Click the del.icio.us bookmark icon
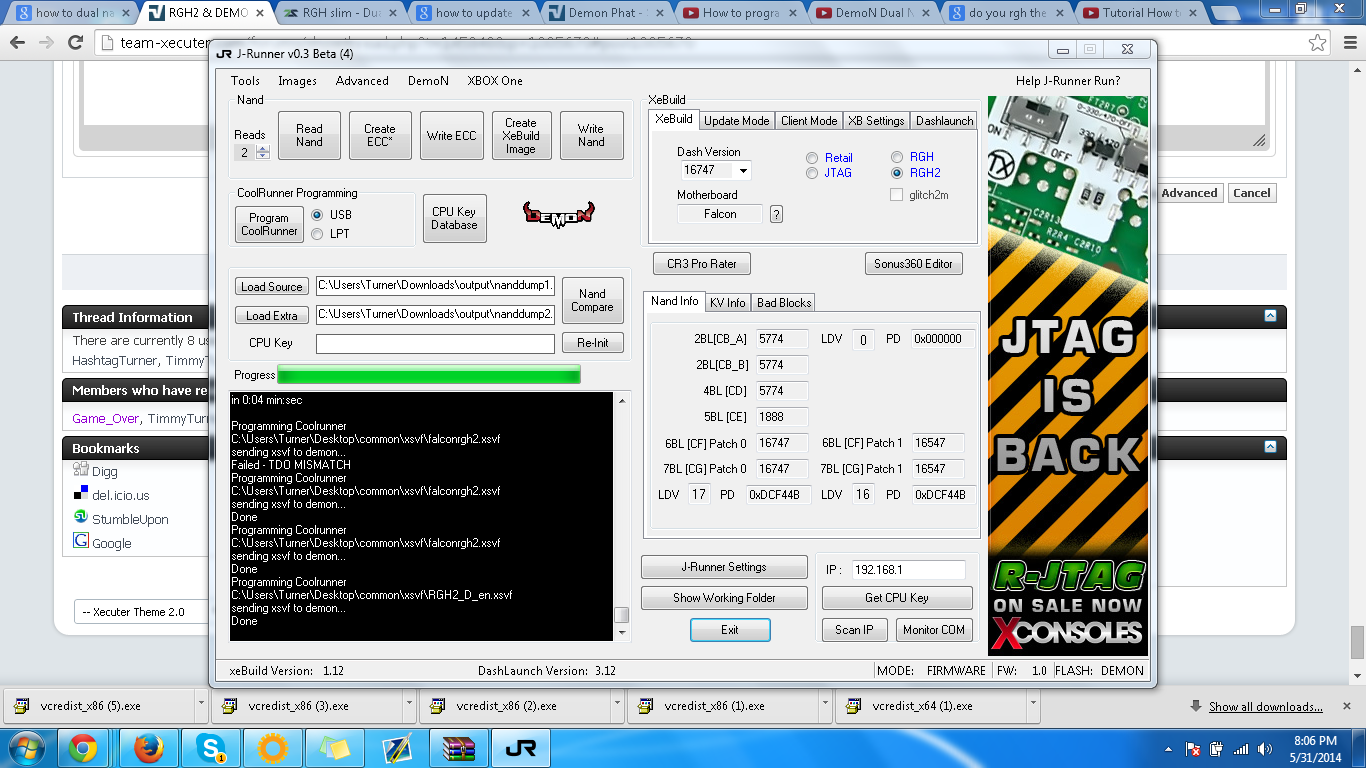The height and width of the screenshot is (768, 1366). point(81,494)
